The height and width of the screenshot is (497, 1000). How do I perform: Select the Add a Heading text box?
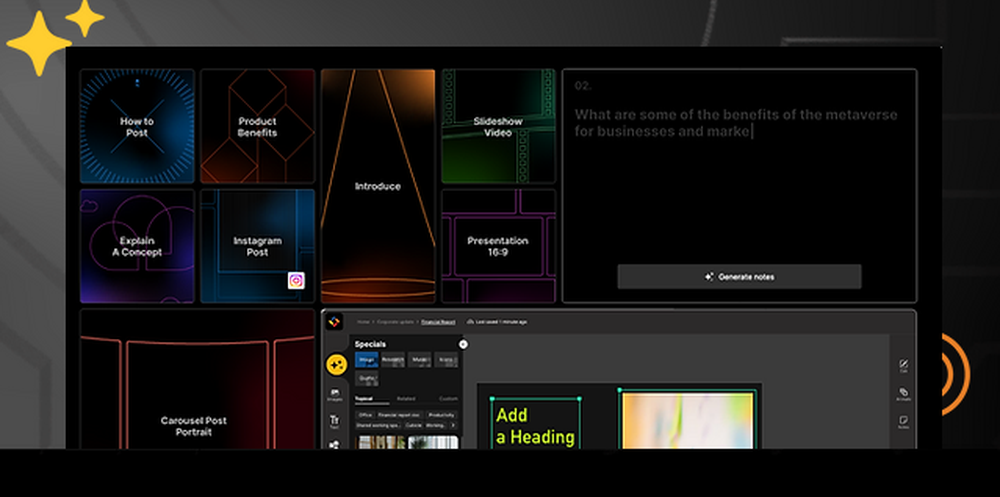536,424
